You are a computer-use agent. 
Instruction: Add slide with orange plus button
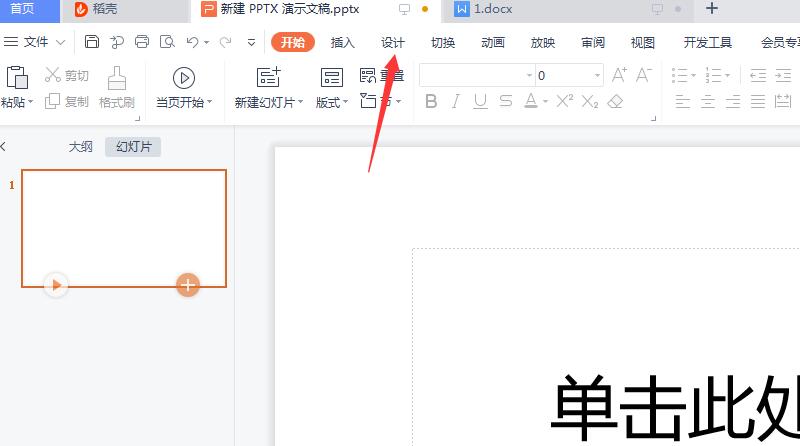(188, 285)
